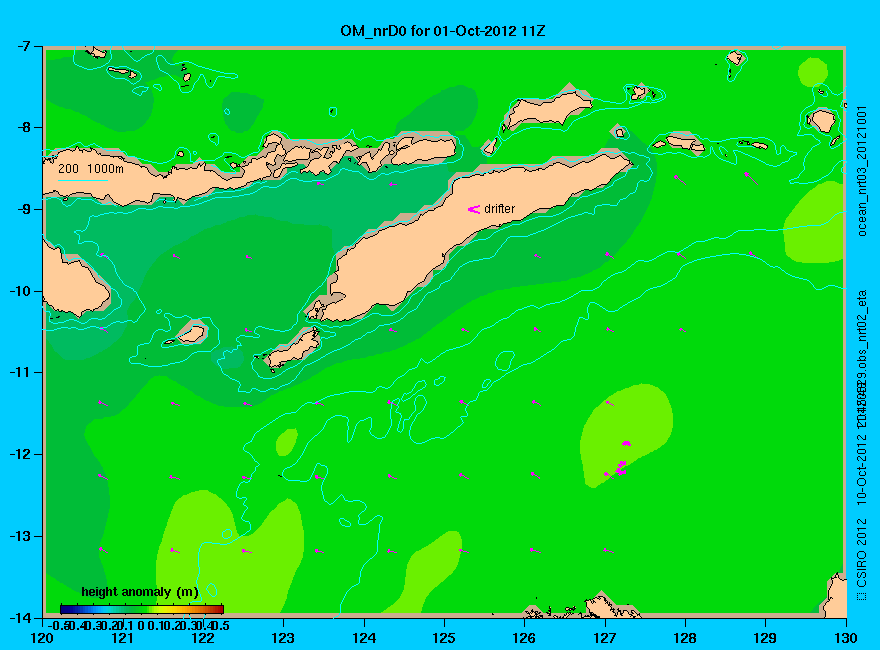Click the "drifter" legend label
Screen dimensions: 880x650
coord(499,209)
